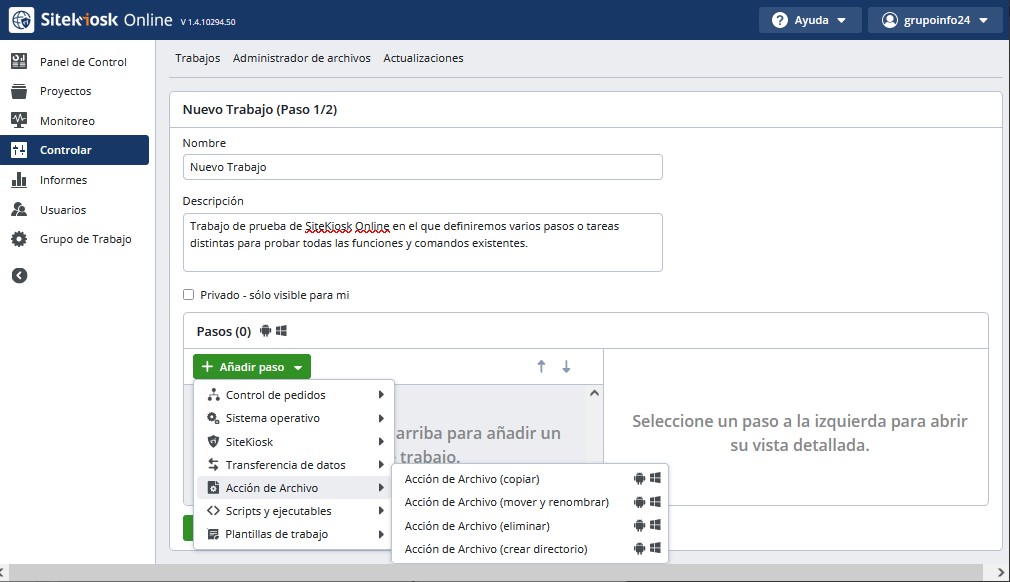
Task: Click the Grupo de Trabajo gear icon
Action: click(x=19, y=239)
